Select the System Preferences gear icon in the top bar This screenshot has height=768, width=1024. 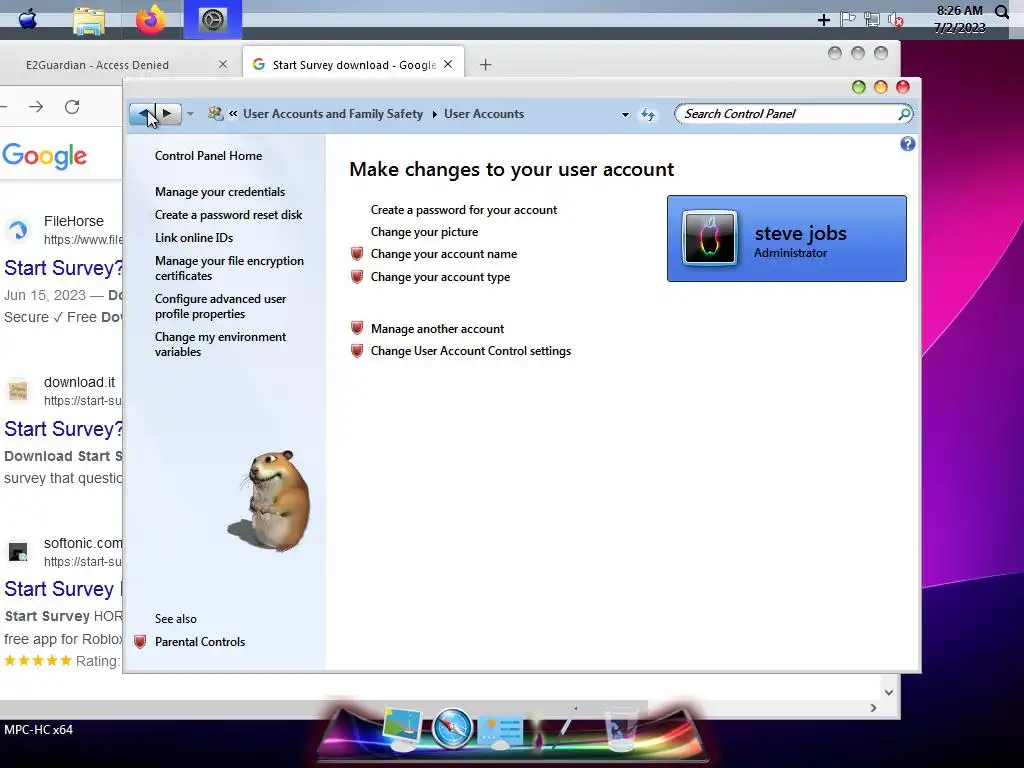click(x=212, y=20)
